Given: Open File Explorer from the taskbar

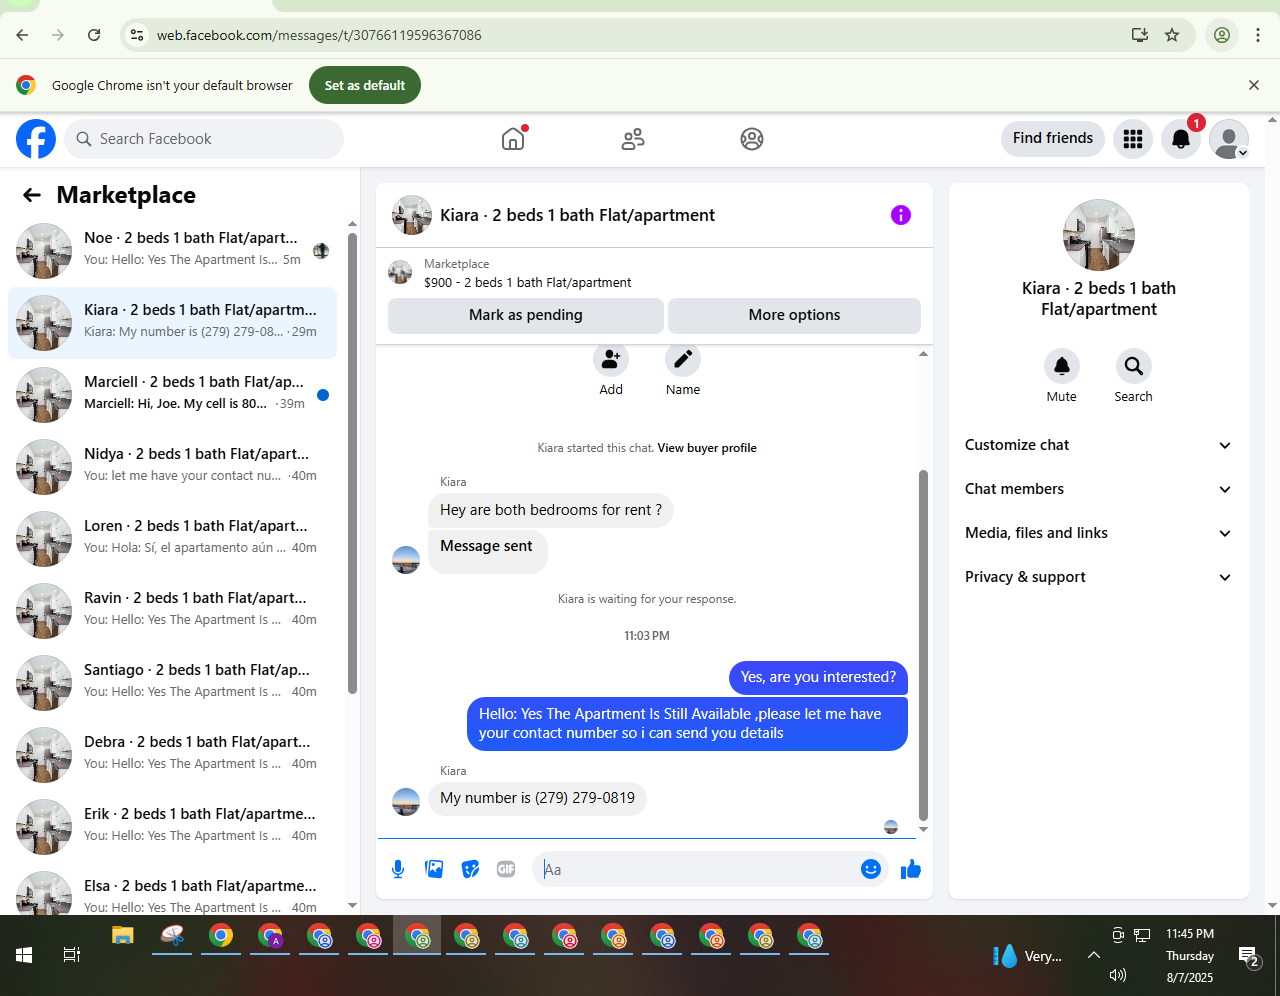Looking at the screenshot, I should (123, 937).
